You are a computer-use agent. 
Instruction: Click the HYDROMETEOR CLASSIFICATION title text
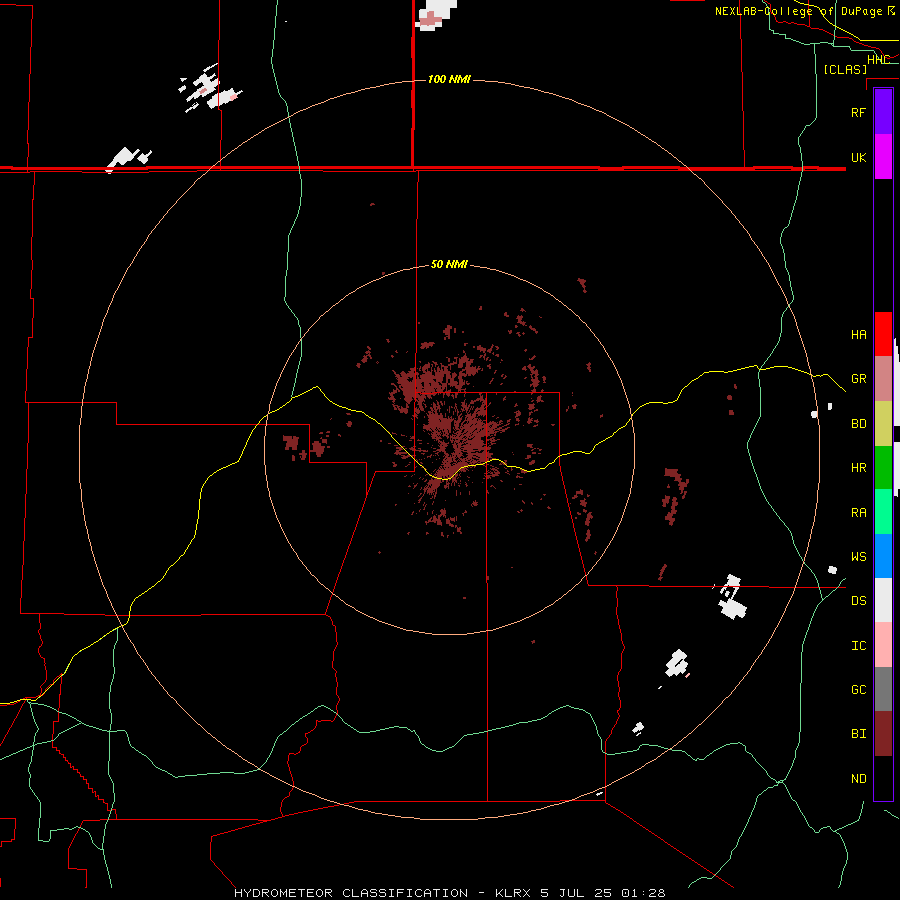pos(351,893)
